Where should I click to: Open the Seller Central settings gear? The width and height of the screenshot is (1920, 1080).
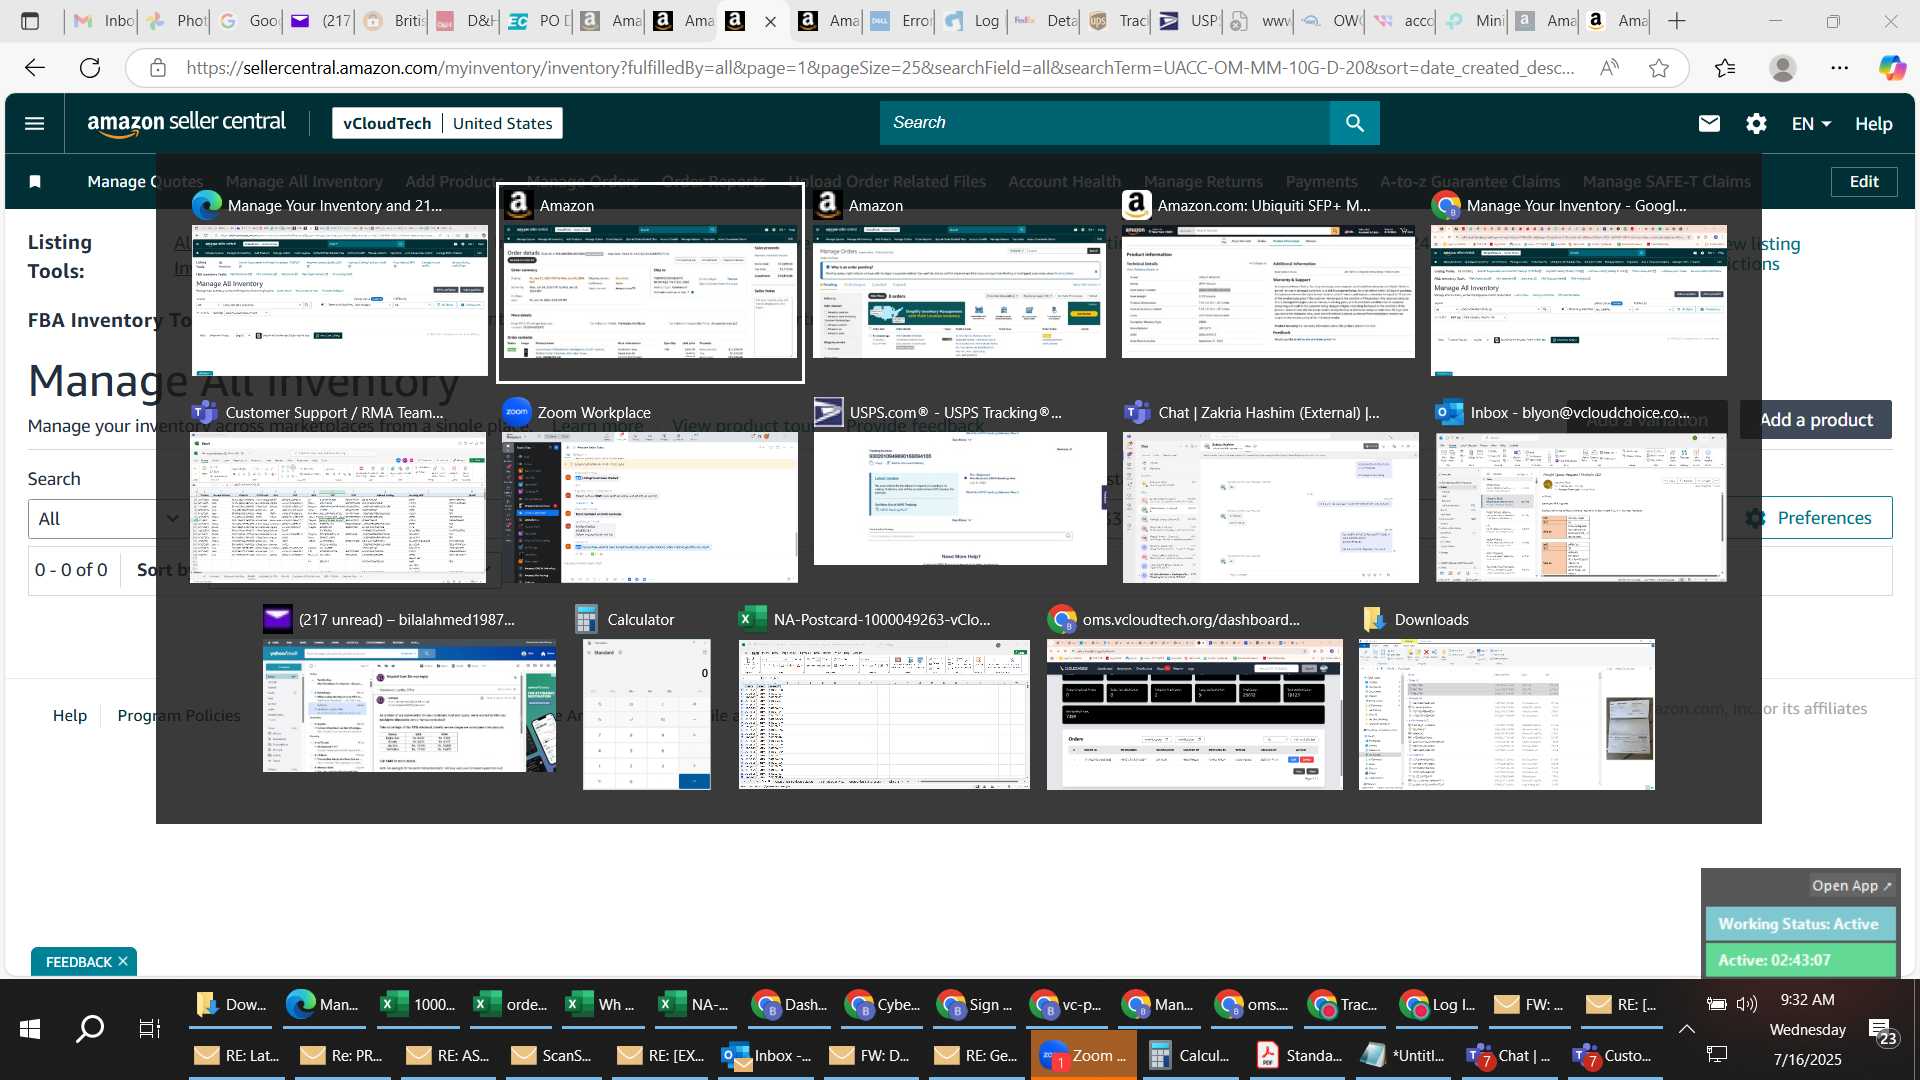1756,123
